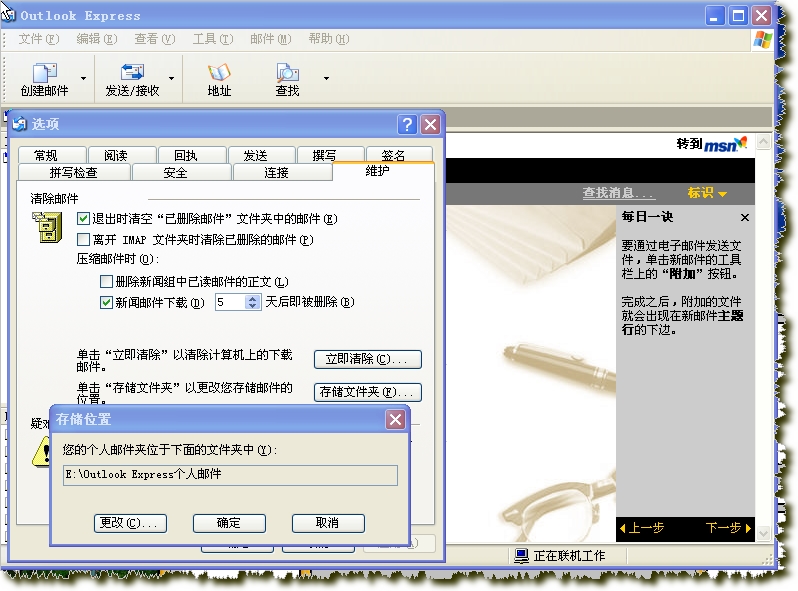Close the 选项 dialog with X
The image size is (798, 591).
coord(431,124)
